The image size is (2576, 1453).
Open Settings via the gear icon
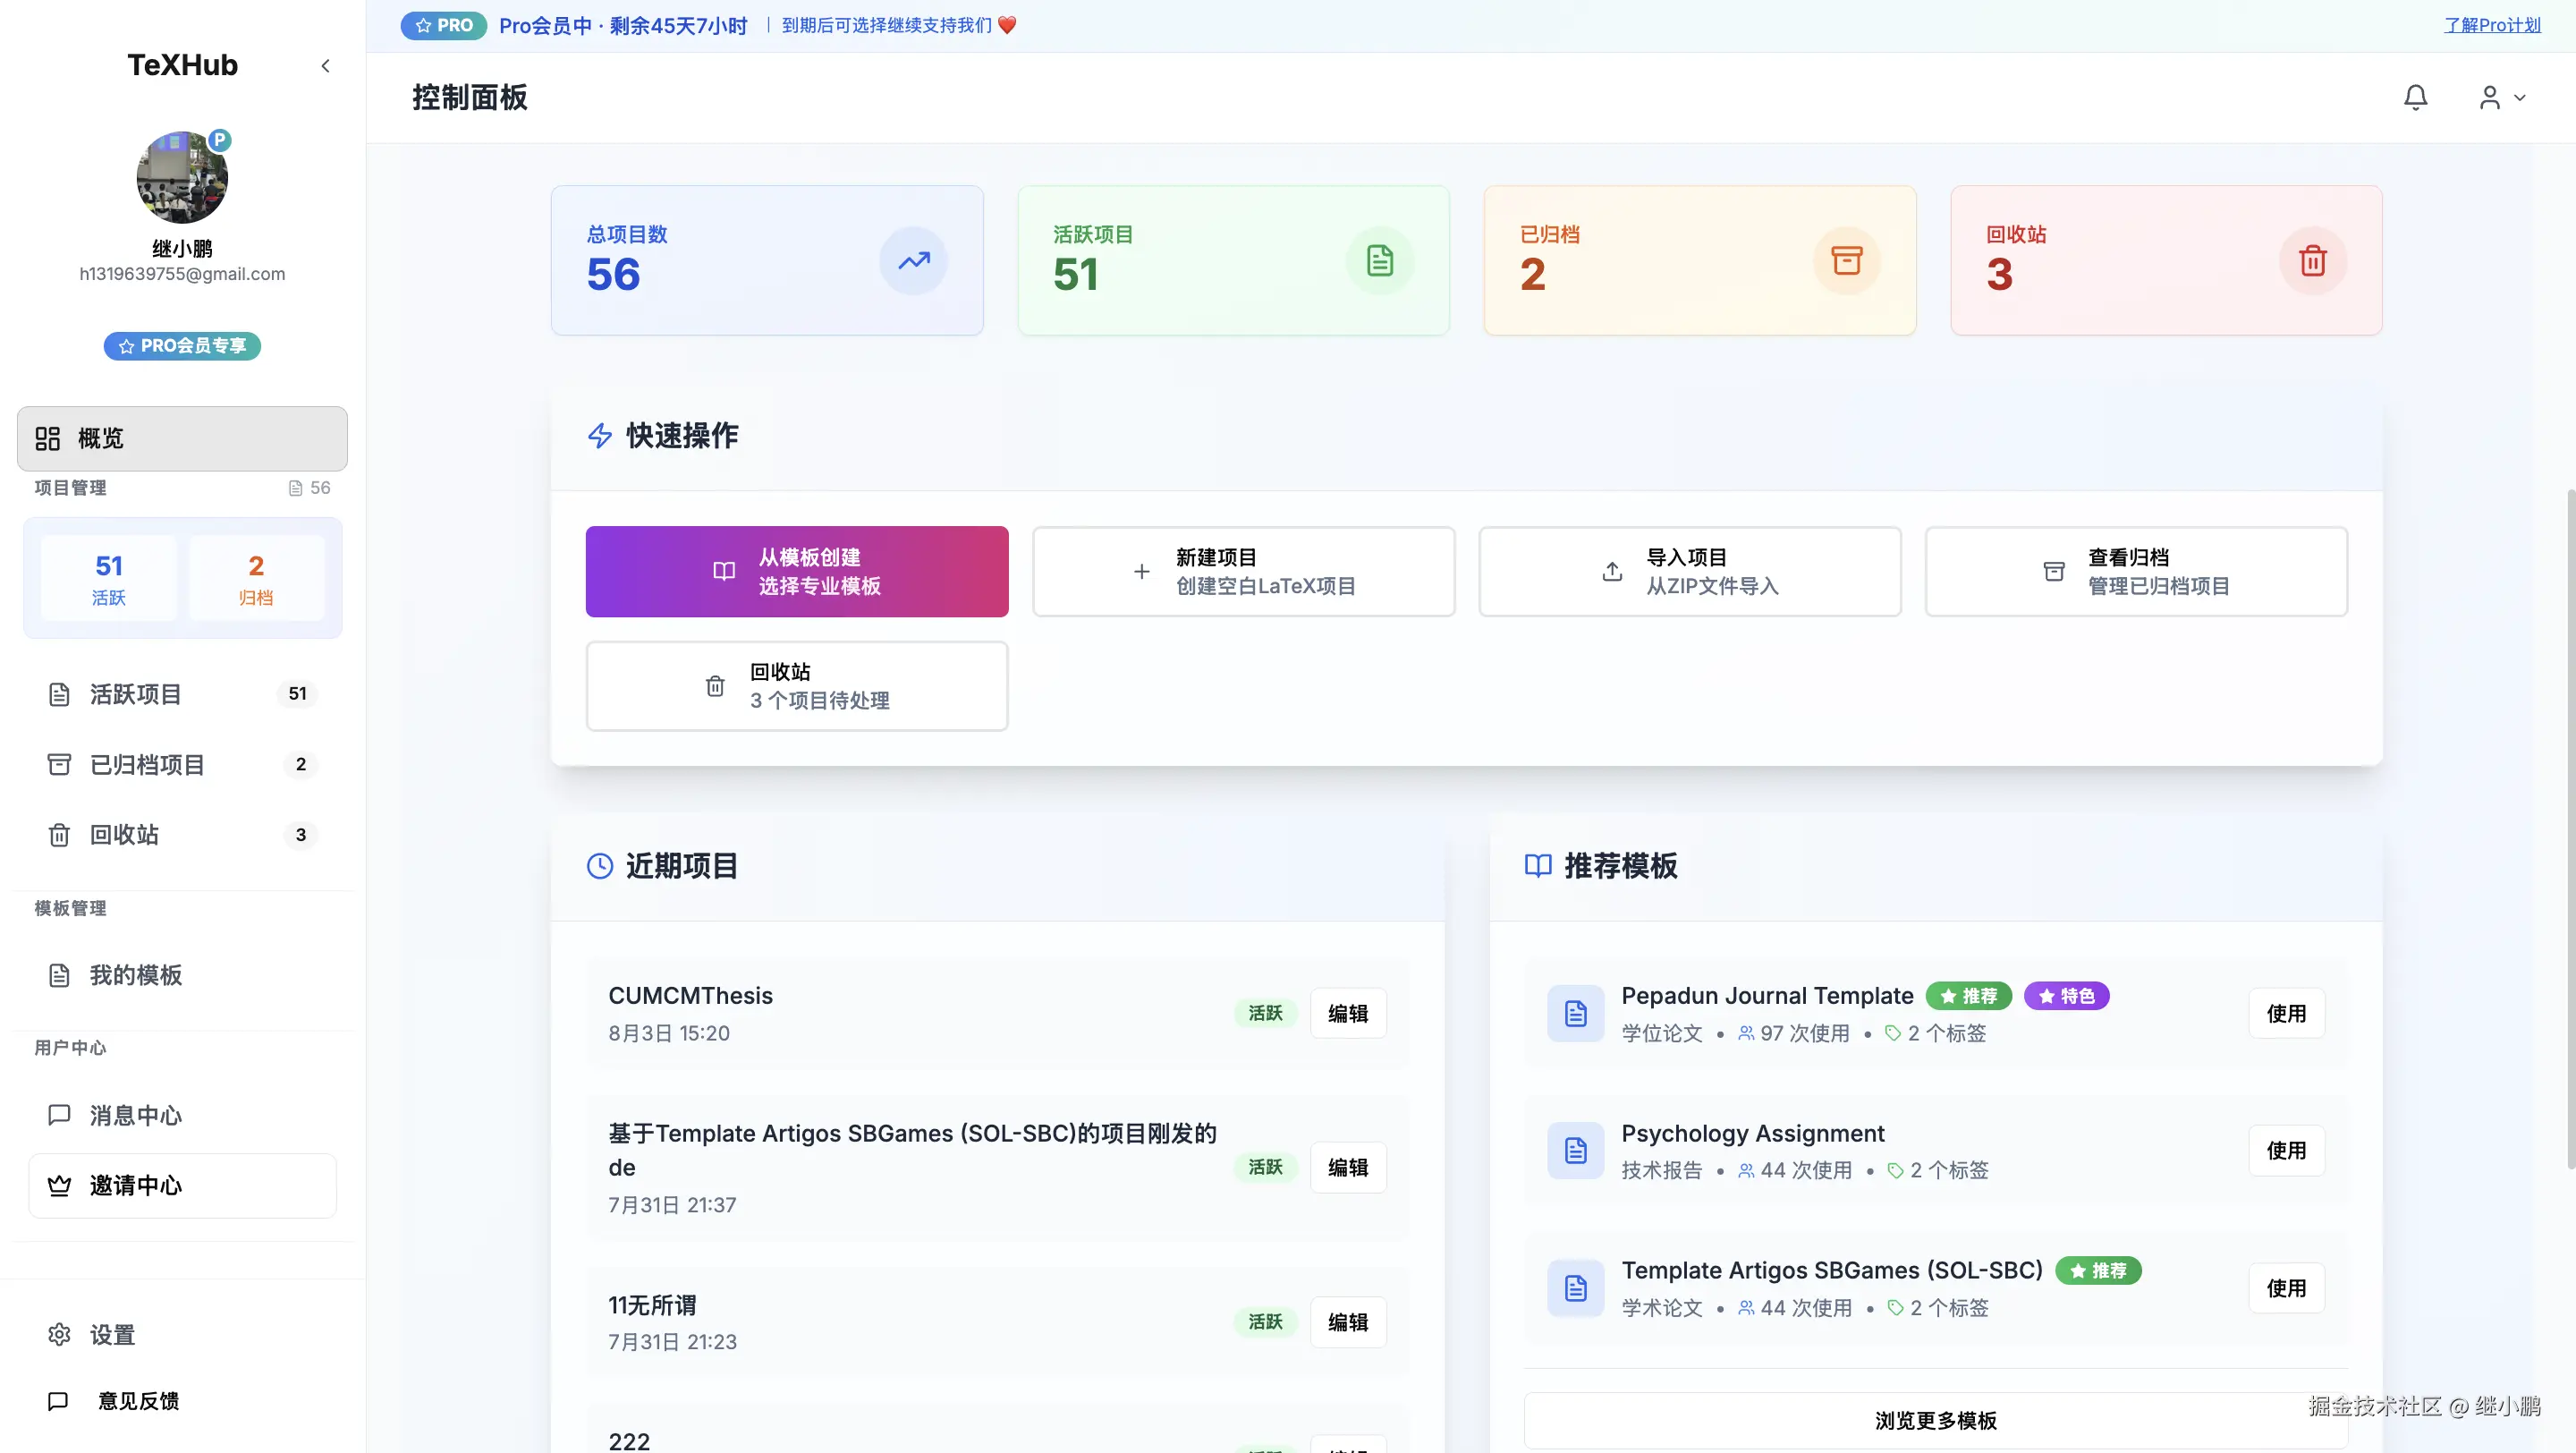click(59, 1334)
